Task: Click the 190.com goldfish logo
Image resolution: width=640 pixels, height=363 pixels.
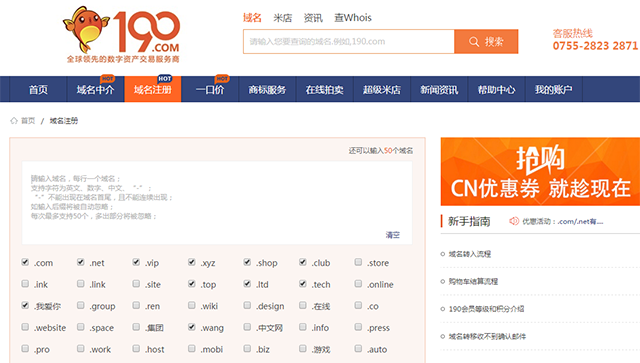Action: click(x=122, y=34)
